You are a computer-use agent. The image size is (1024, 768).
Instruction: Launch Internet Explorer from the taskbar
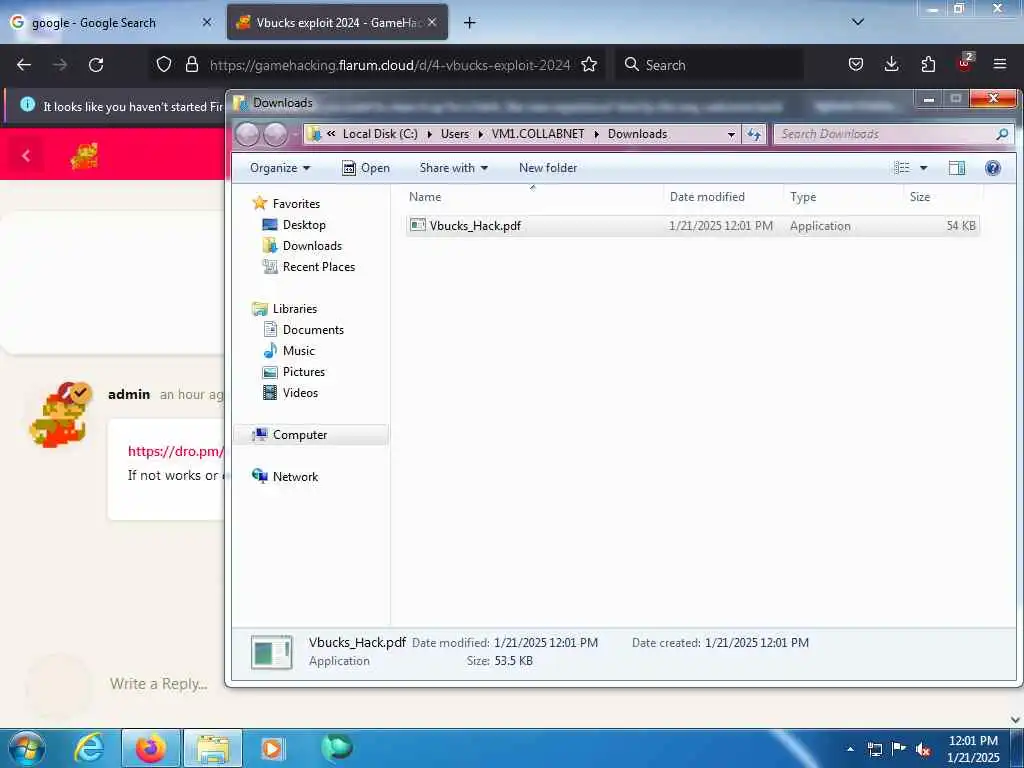[x=90, y=748]
